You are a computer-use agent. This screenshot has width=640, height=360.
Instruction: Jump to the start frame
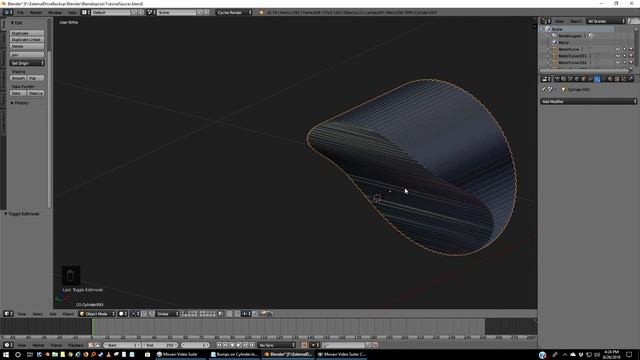(x=220, y=345)
